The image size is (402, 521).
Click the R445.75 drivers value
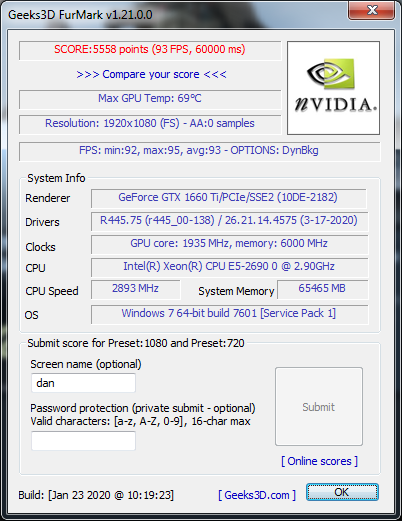point(229,221)
